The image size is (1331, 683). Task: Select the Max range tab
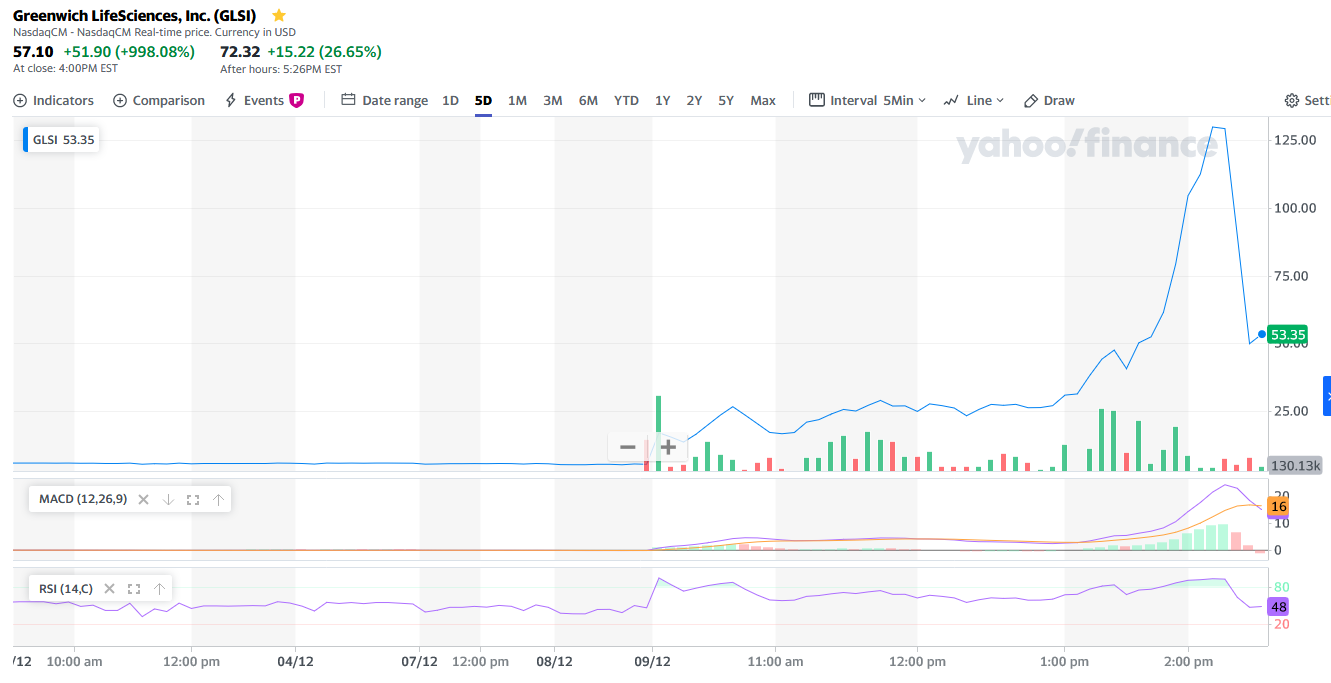tap(763, 100)
